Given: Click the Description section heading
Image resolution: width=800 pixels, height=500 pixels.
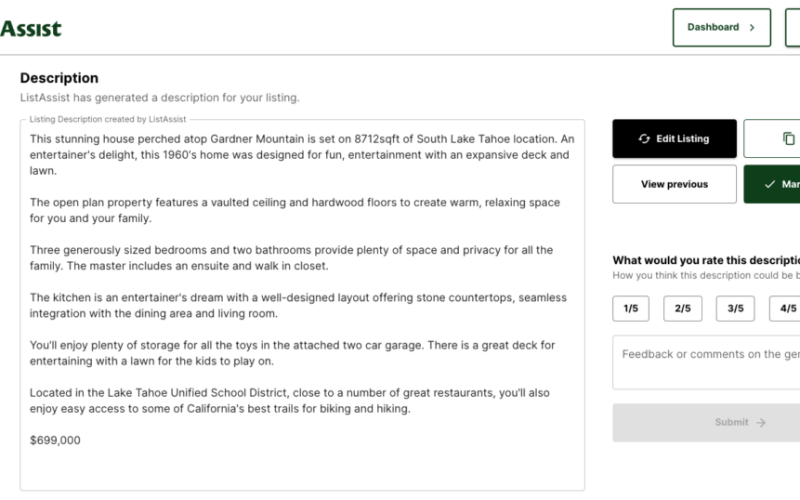Looking at the screenshot, I should 59,78.
